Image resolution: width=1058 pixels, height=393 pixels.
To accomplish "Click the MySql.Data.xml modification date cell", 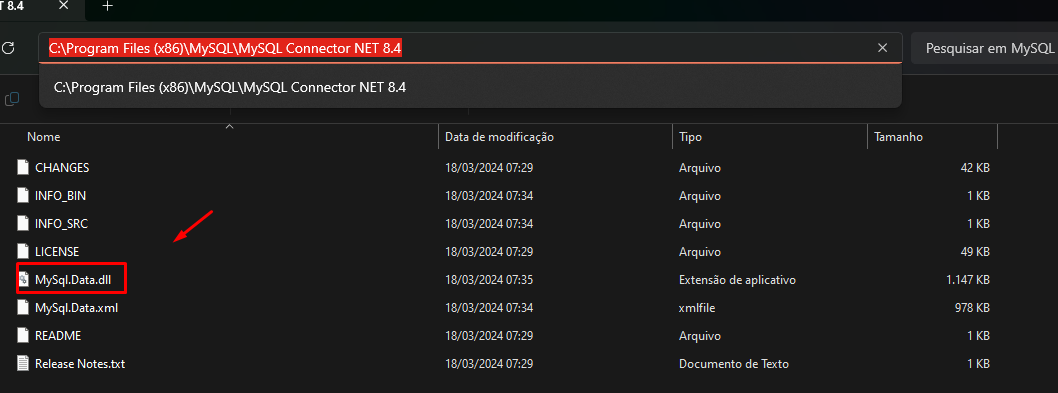I will click(489, 307).
